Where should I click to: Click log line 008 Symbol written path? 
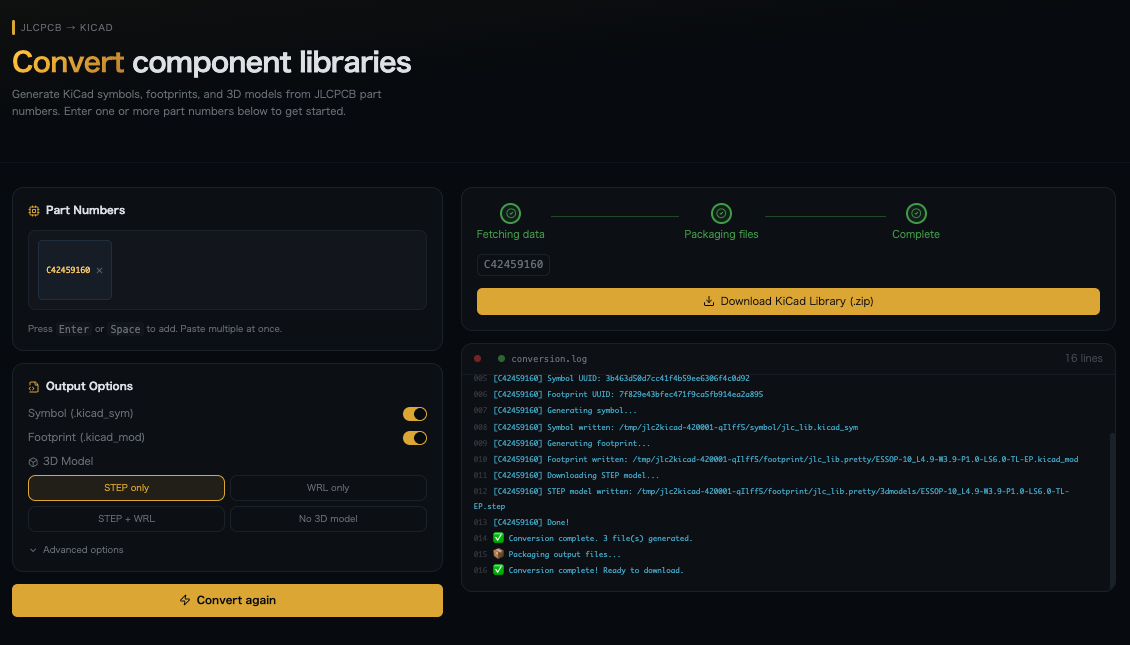pyautogui.click(x=675, y=427)
